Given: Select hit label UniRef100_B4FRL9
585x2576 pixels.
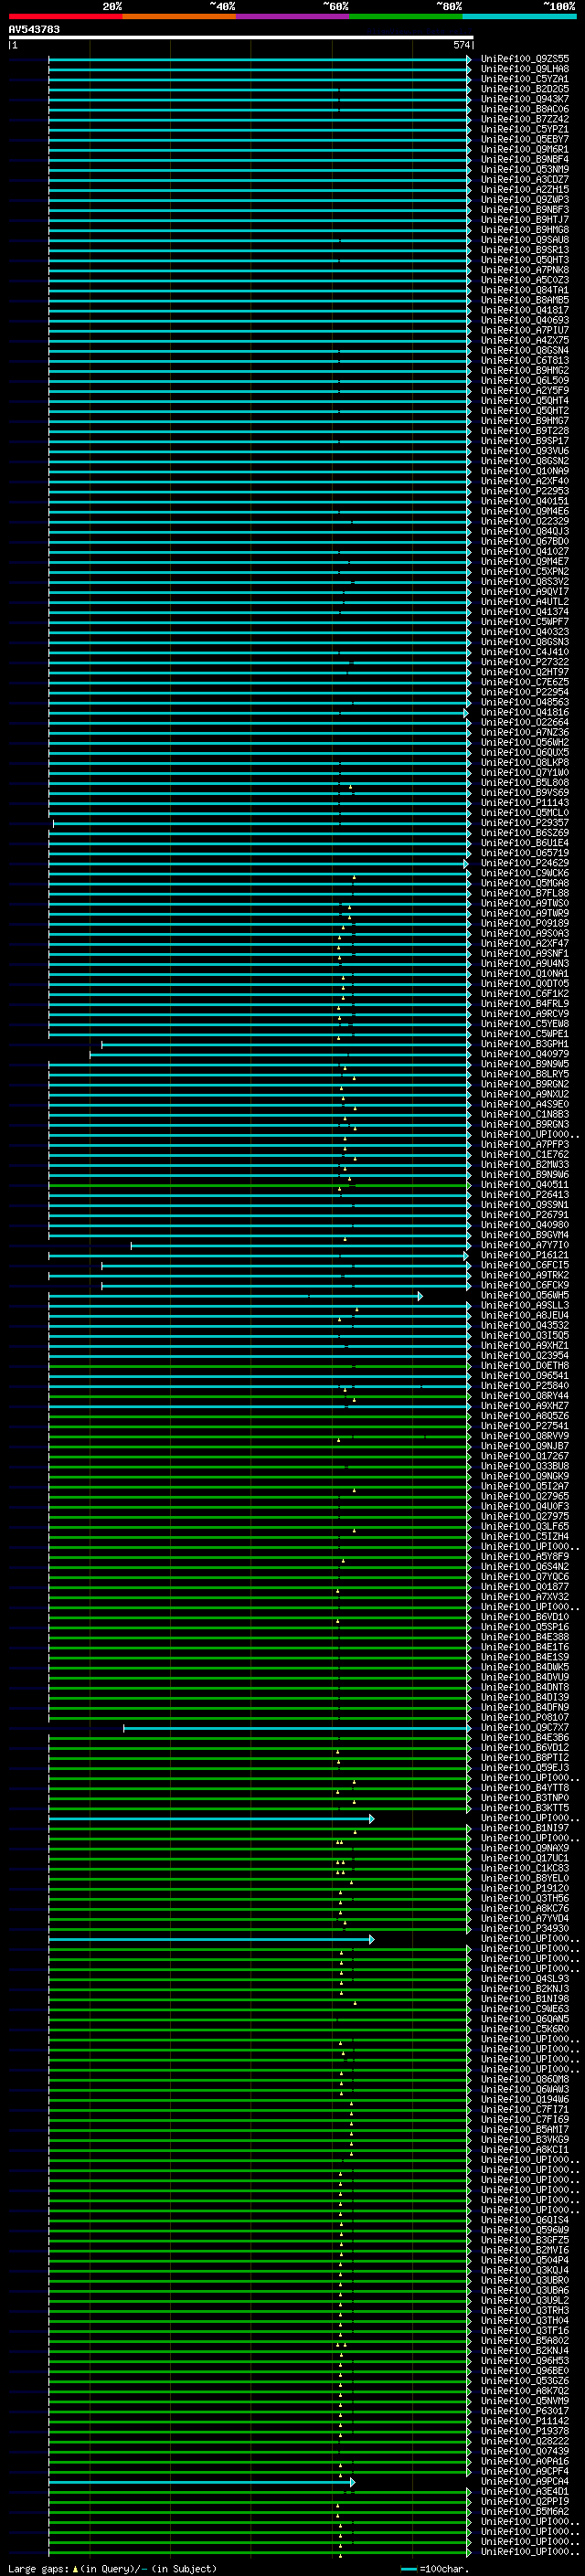Looking at the screenshot, I should click(x=525, y=1004).
